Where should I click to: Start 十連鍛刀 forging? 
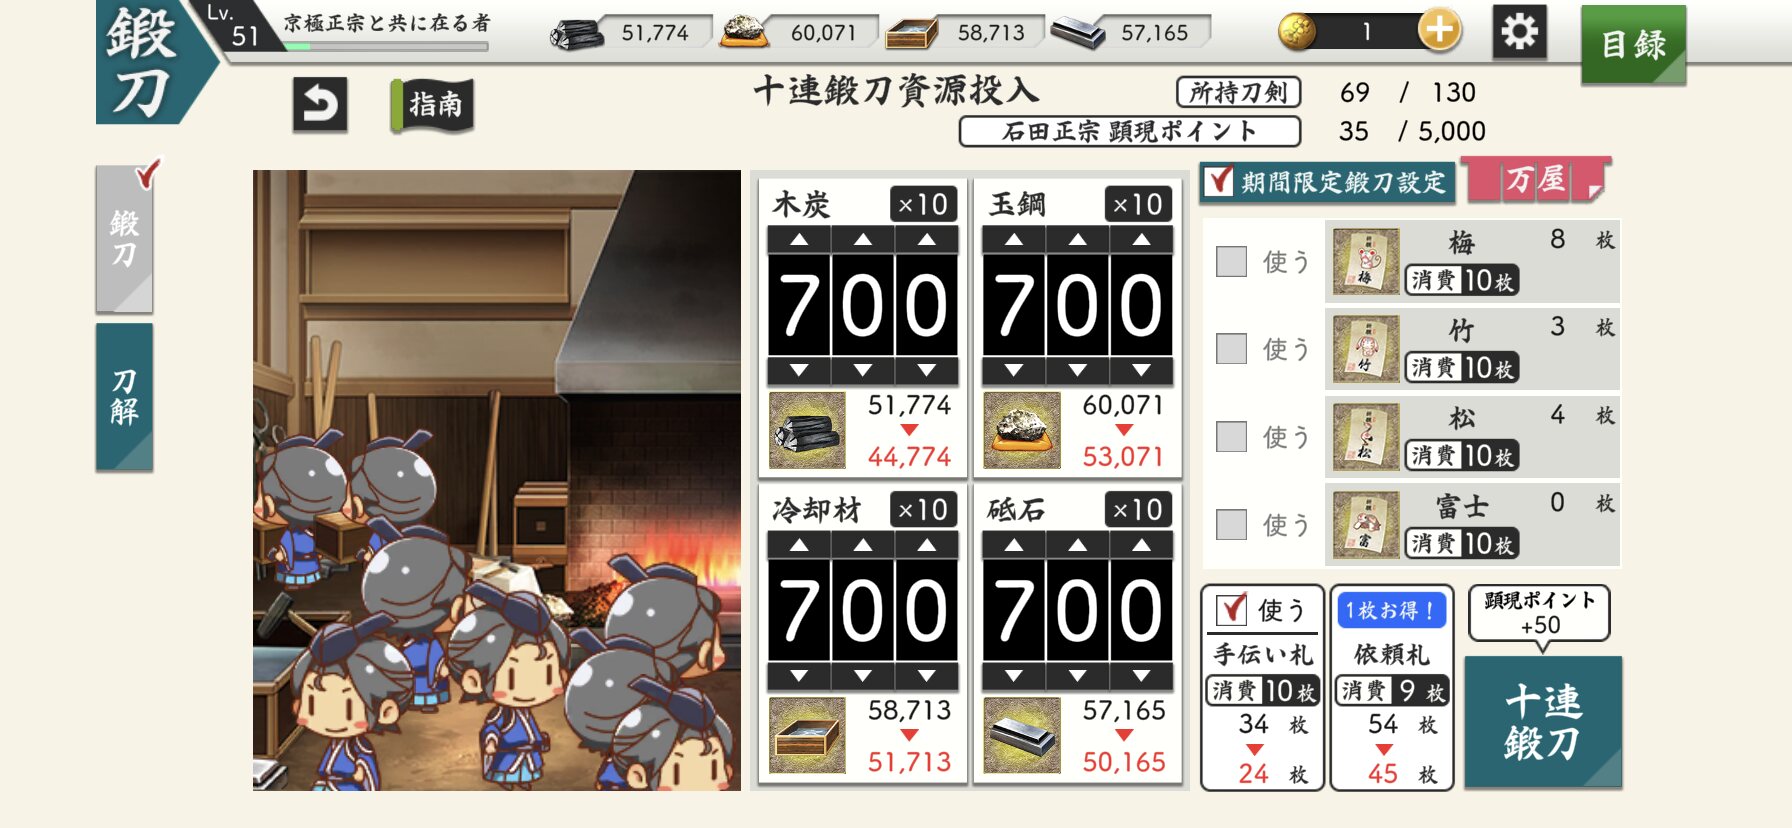point(1543,722)
